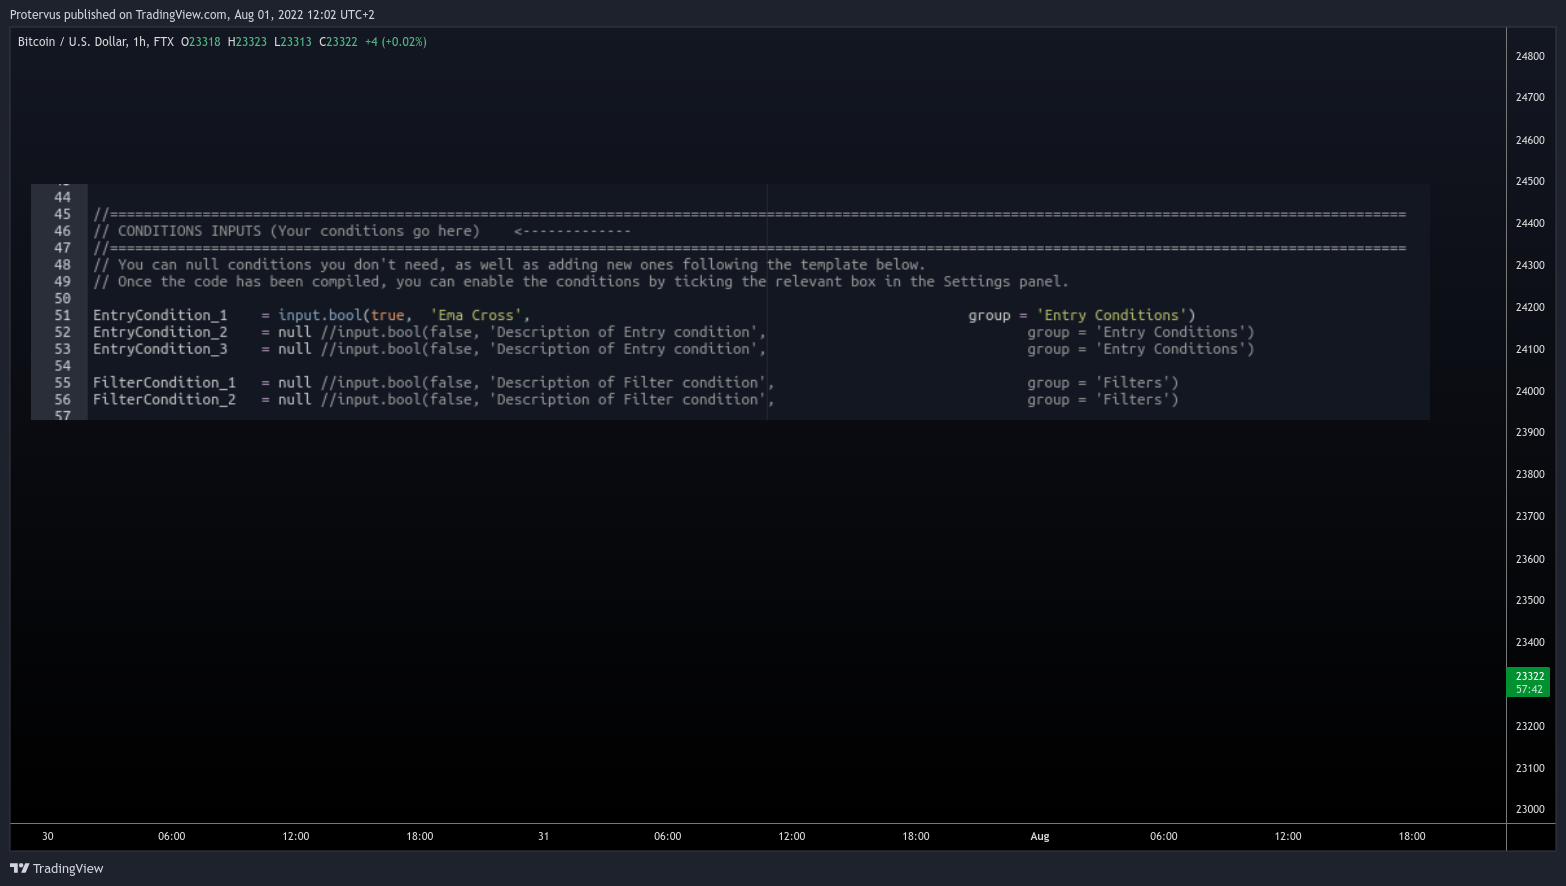Click the EntryCondition_3 variable name

pyautogui.click(x=160, y=349)
